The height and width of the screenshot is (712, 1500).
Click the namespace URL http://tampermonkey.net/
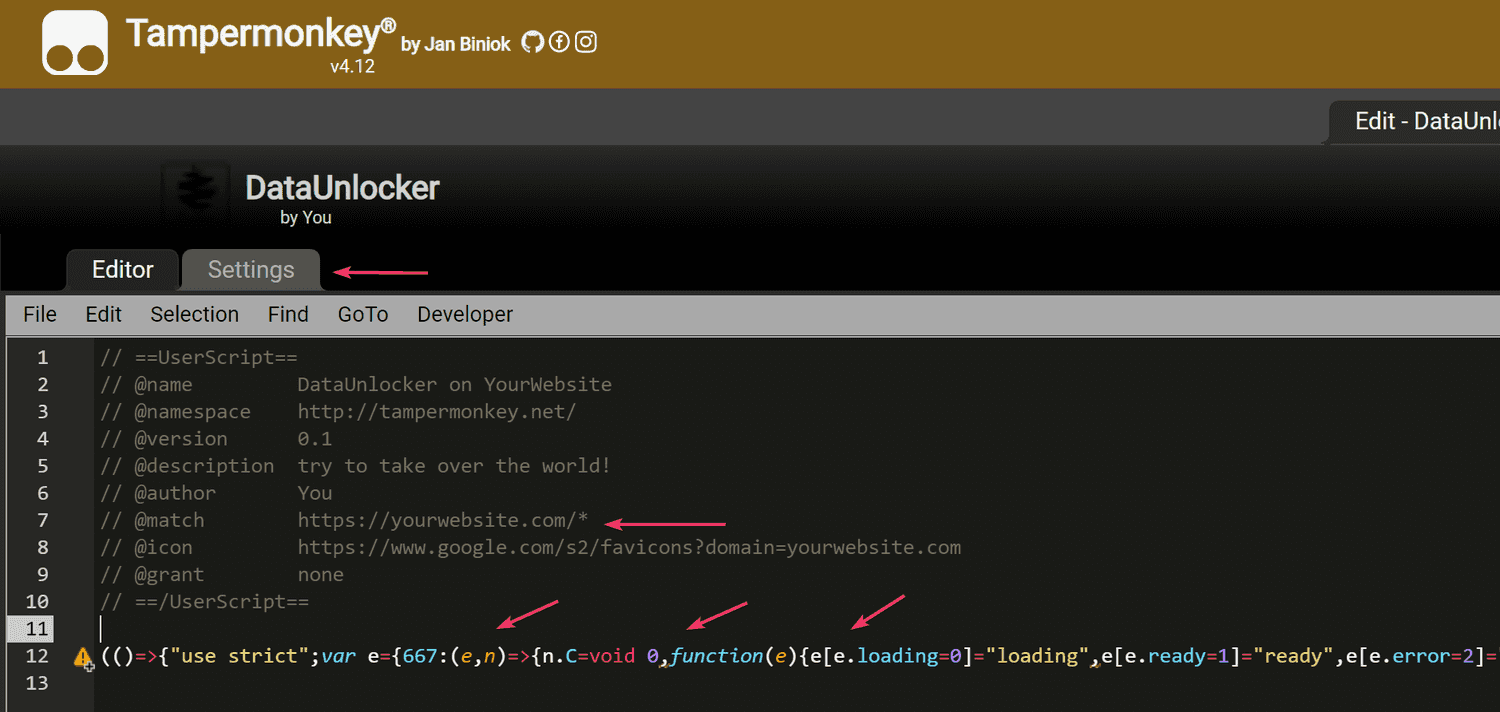tap(437, 411)
